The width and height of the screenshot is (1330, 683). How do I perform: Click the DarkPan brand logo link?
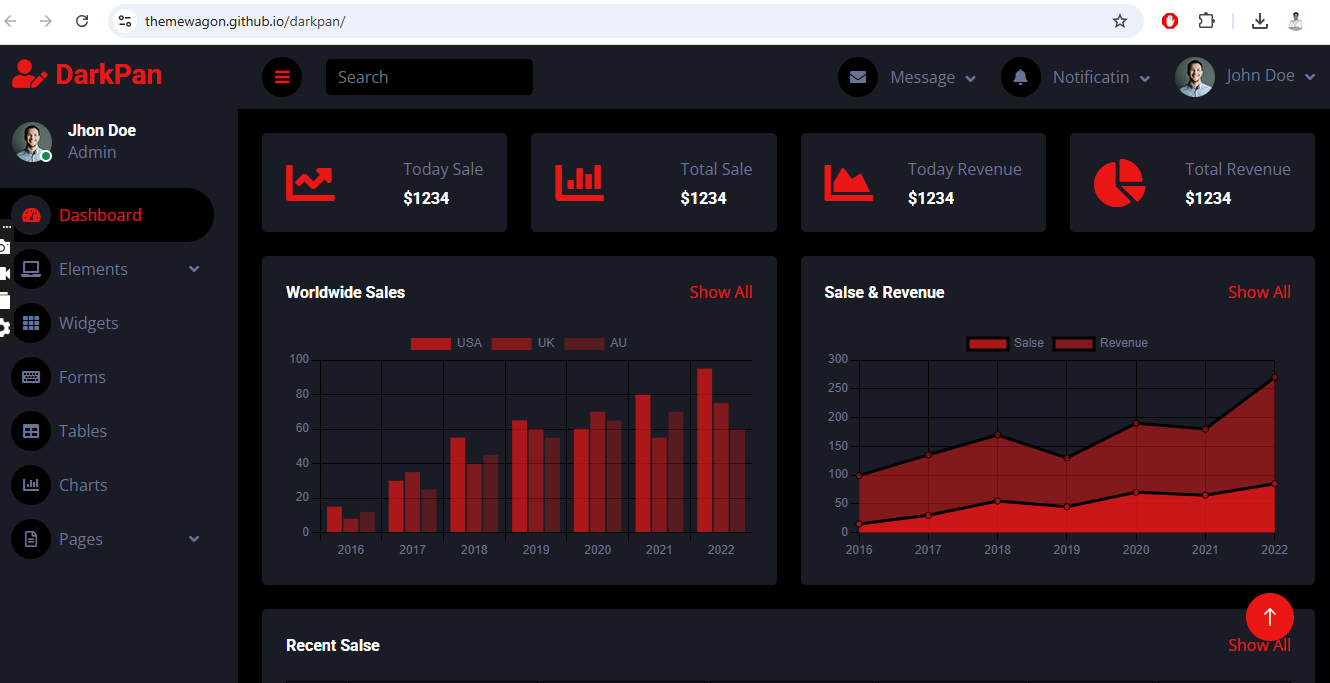point(87,74)
